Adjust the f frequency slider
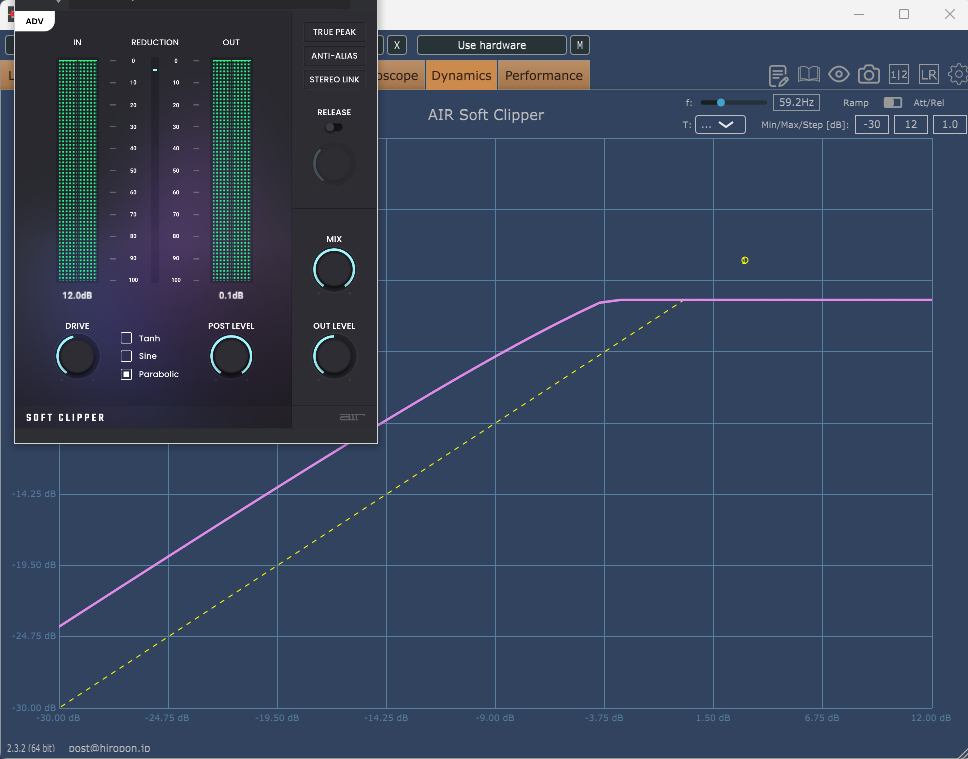This screenshot has width=968, height=759. coord(733,103)
